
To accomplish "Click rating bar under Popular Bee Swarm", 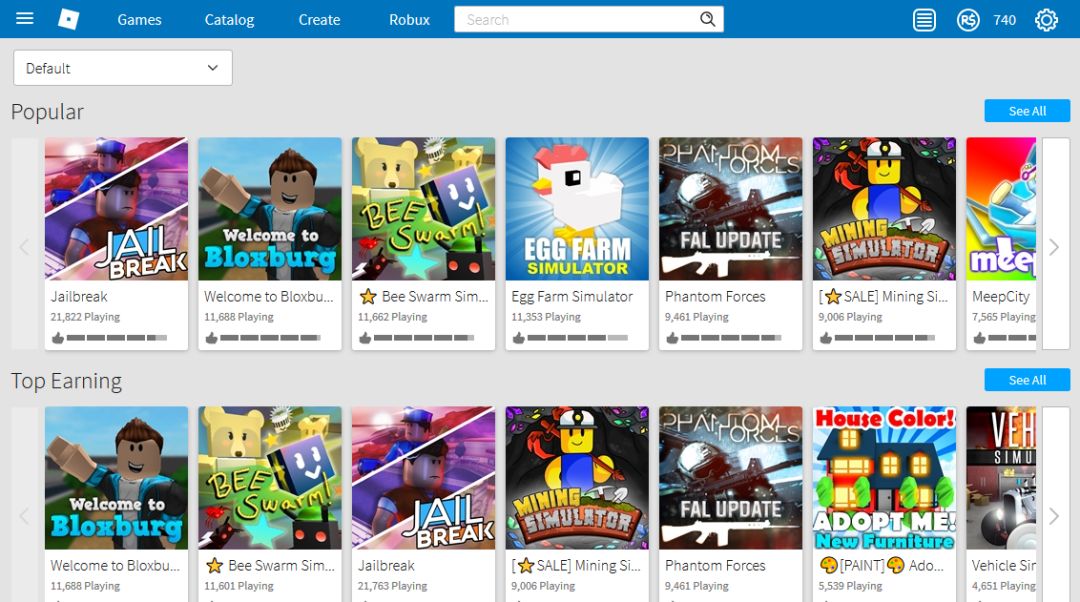I will coord(424,338).
